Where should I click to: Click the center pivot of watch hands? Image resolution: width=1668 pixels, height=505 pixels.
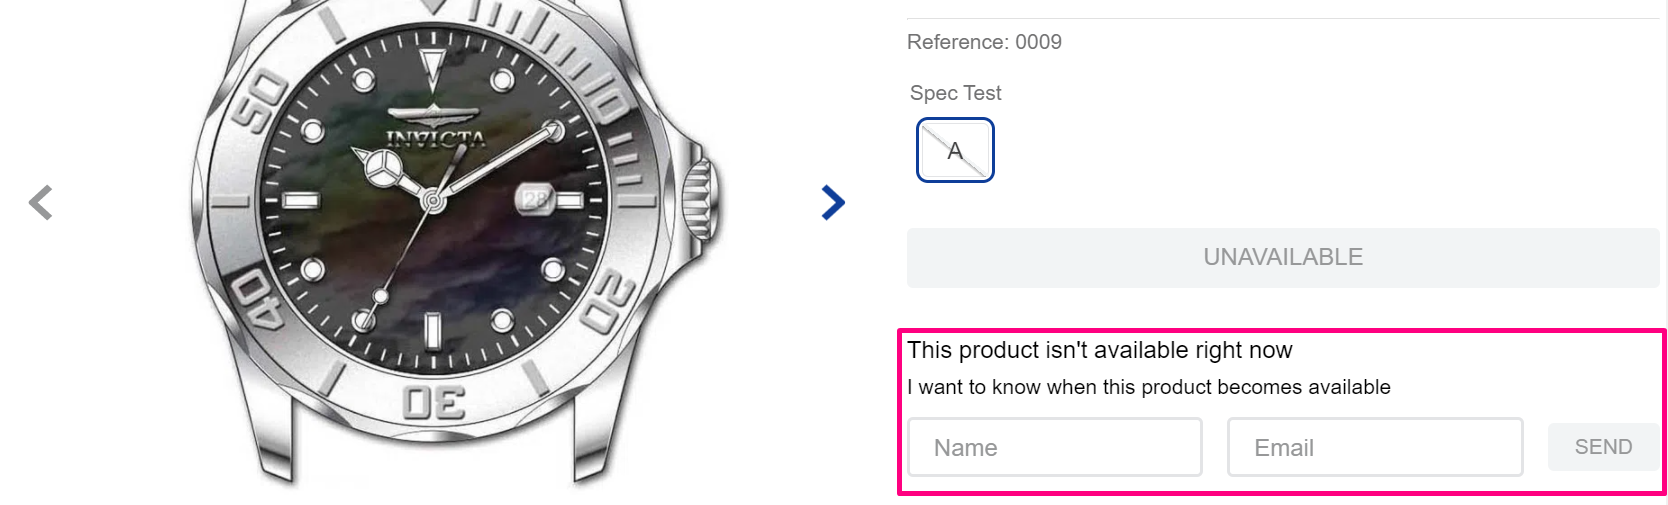(x=432, y=201)
